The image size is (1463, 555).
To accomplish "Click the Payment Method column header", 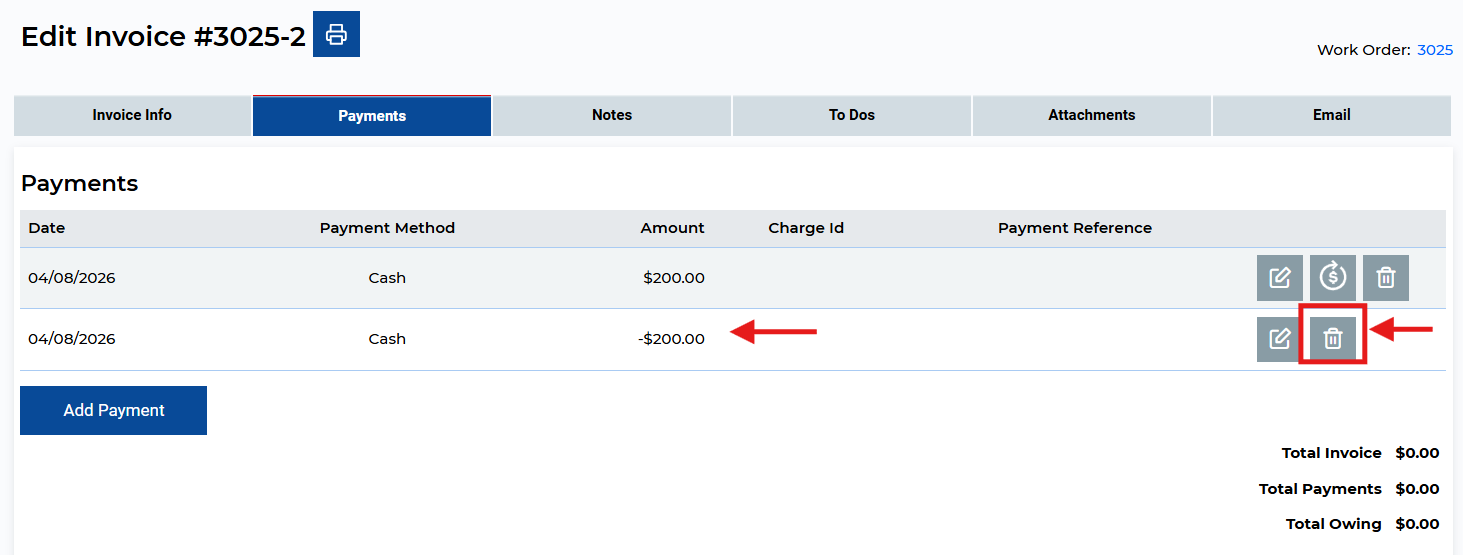I will coord(387,228).
